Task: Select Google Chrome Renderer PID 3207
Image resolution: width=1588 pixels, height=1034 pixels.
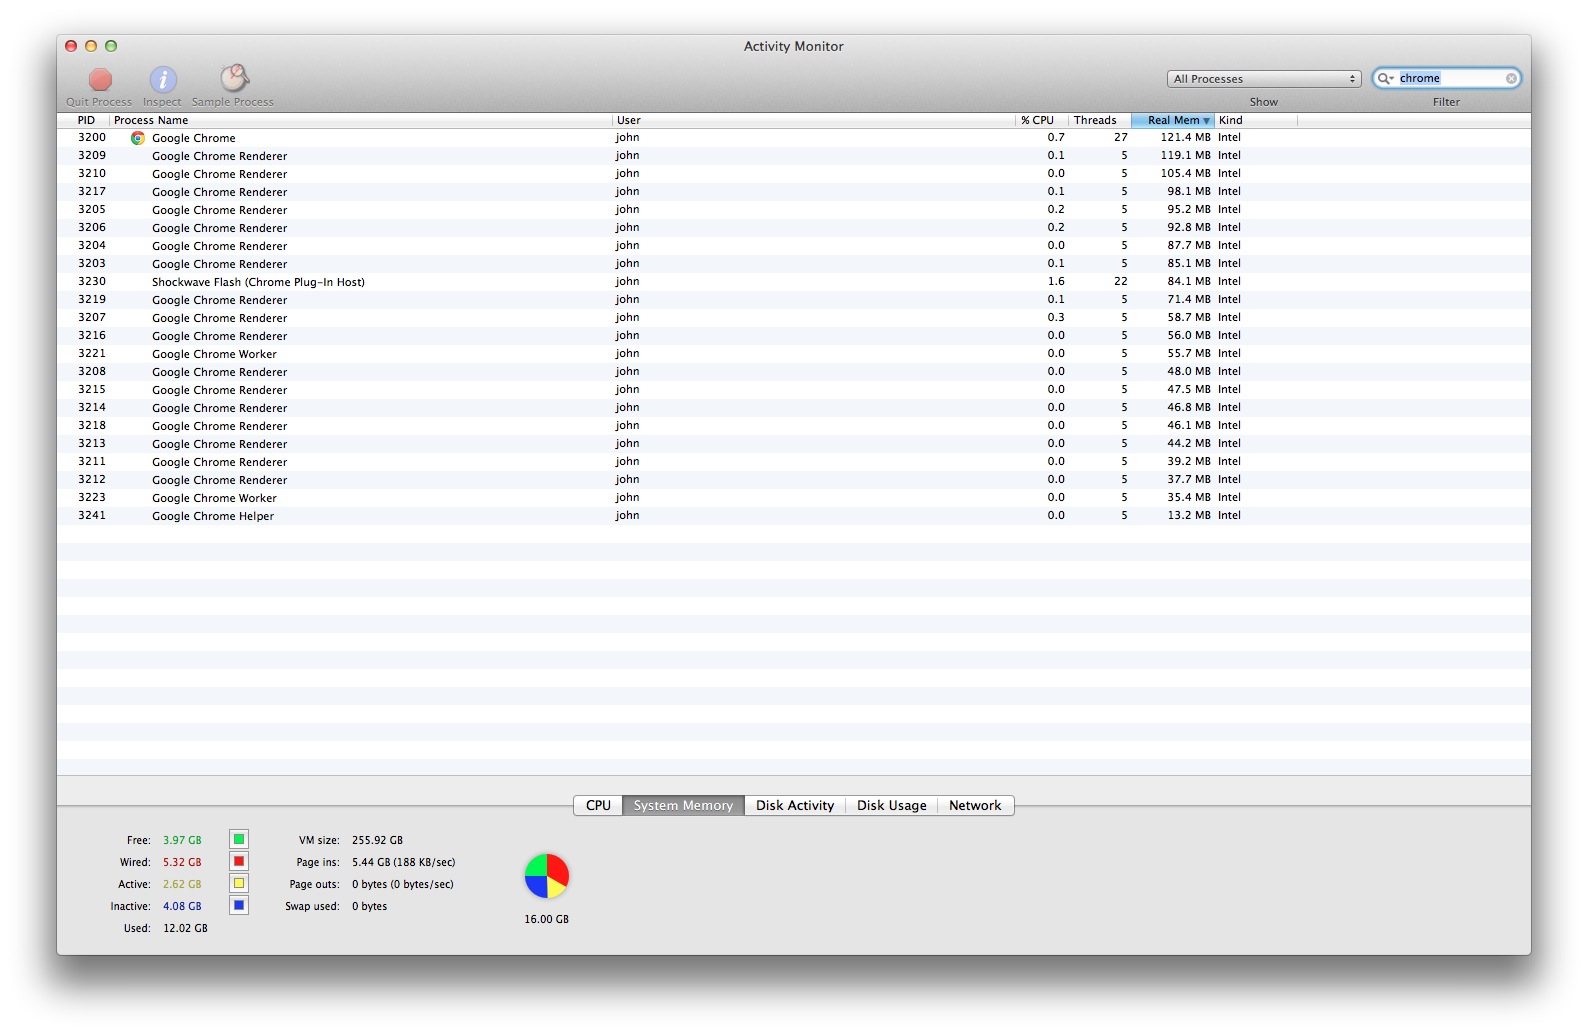Action: click(x=793, y=318)
